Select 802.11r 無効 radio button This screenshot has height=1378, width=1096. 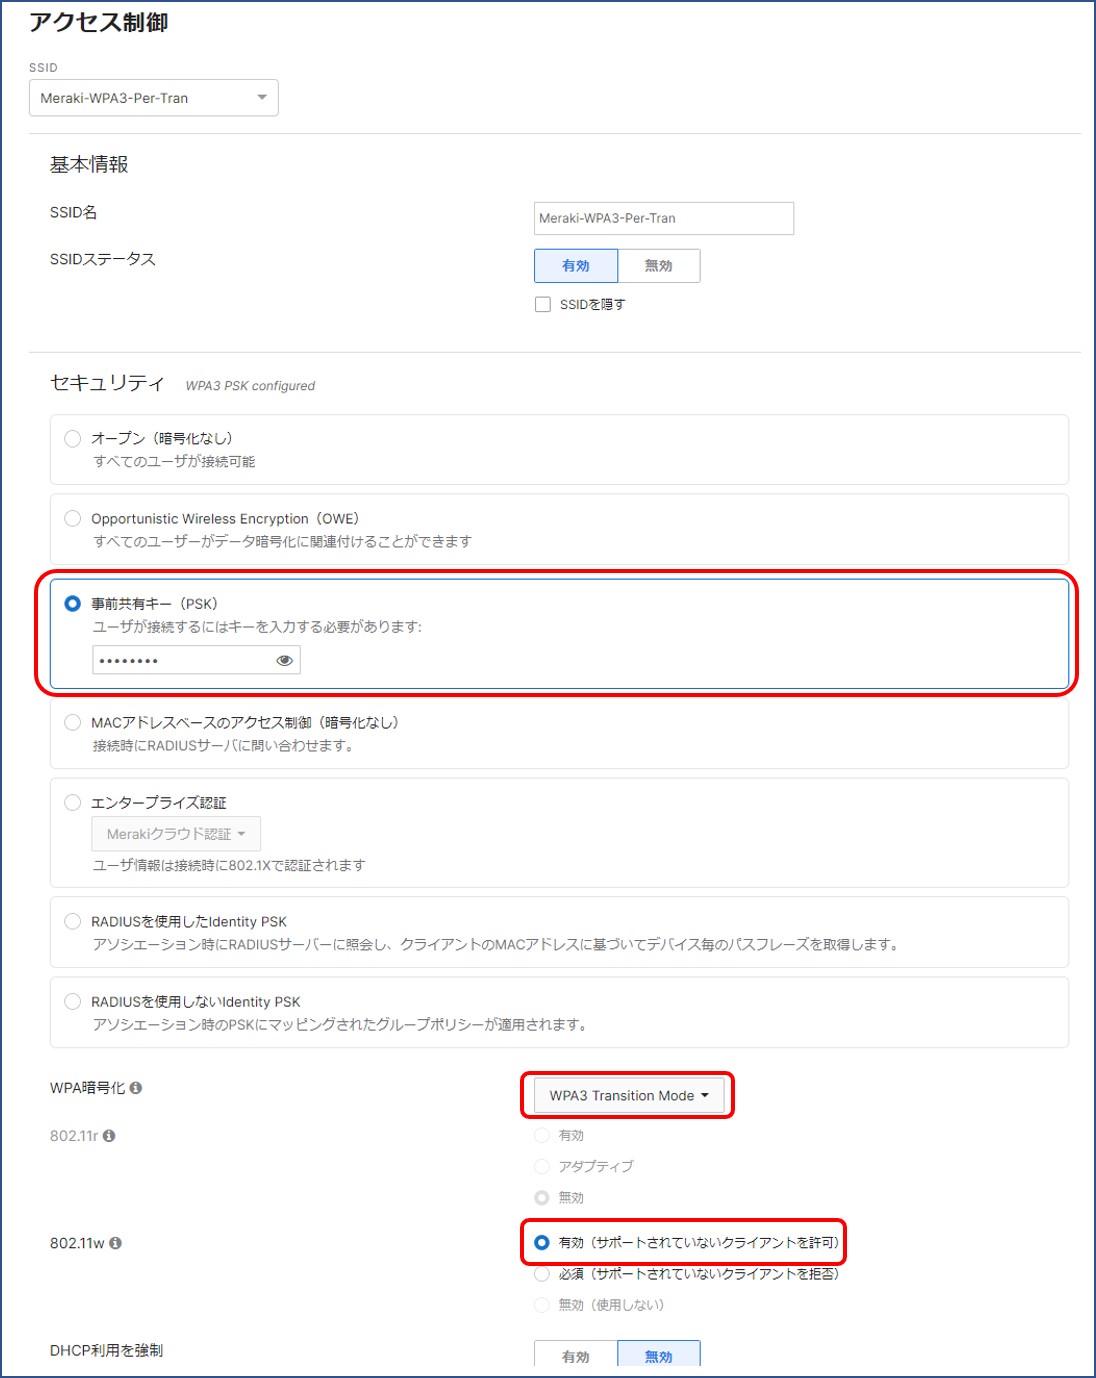pyautogui.click(x=542, y=1198)
